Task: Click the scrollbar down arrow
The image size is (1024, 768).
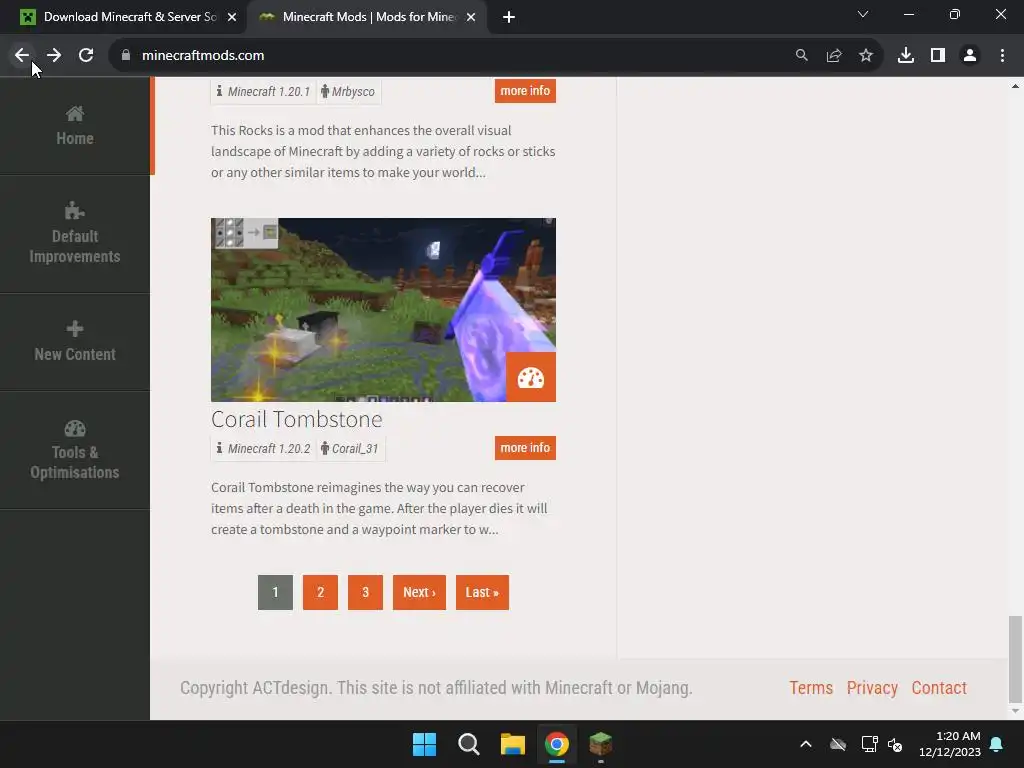Action: tap(1015, 711)
